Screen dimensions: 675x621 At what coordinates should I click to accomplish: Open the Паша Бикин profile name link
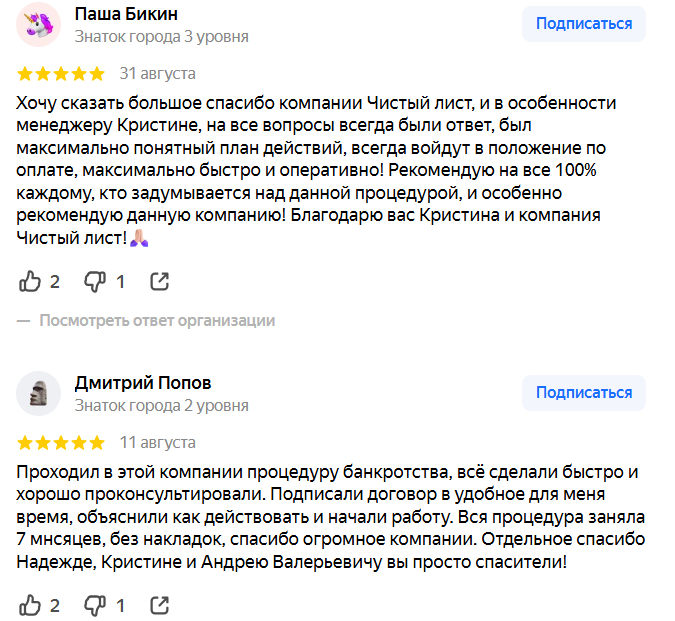point(127,14)
